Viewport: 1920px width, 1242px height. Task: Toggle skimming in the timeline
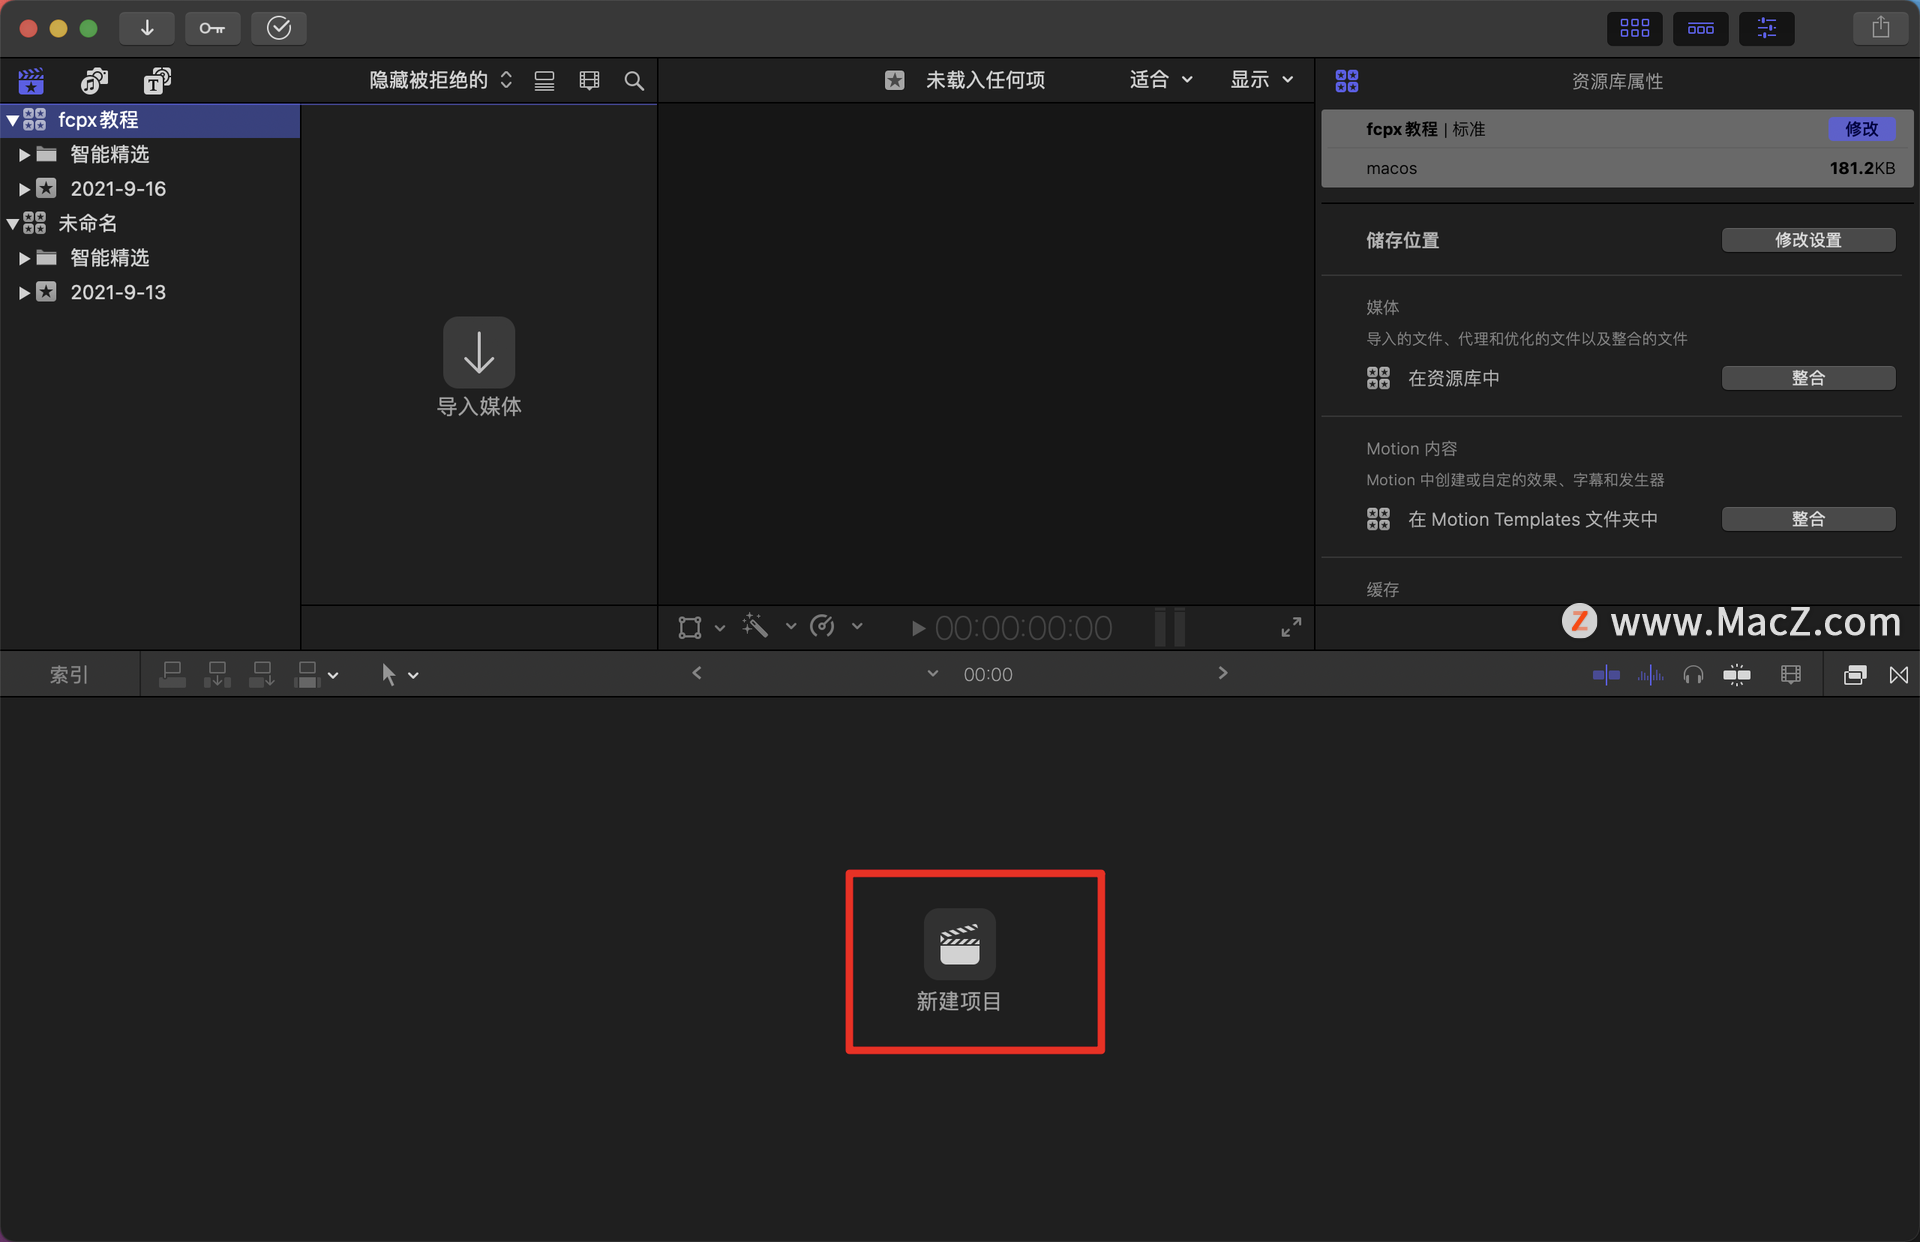pos(1606,675)
